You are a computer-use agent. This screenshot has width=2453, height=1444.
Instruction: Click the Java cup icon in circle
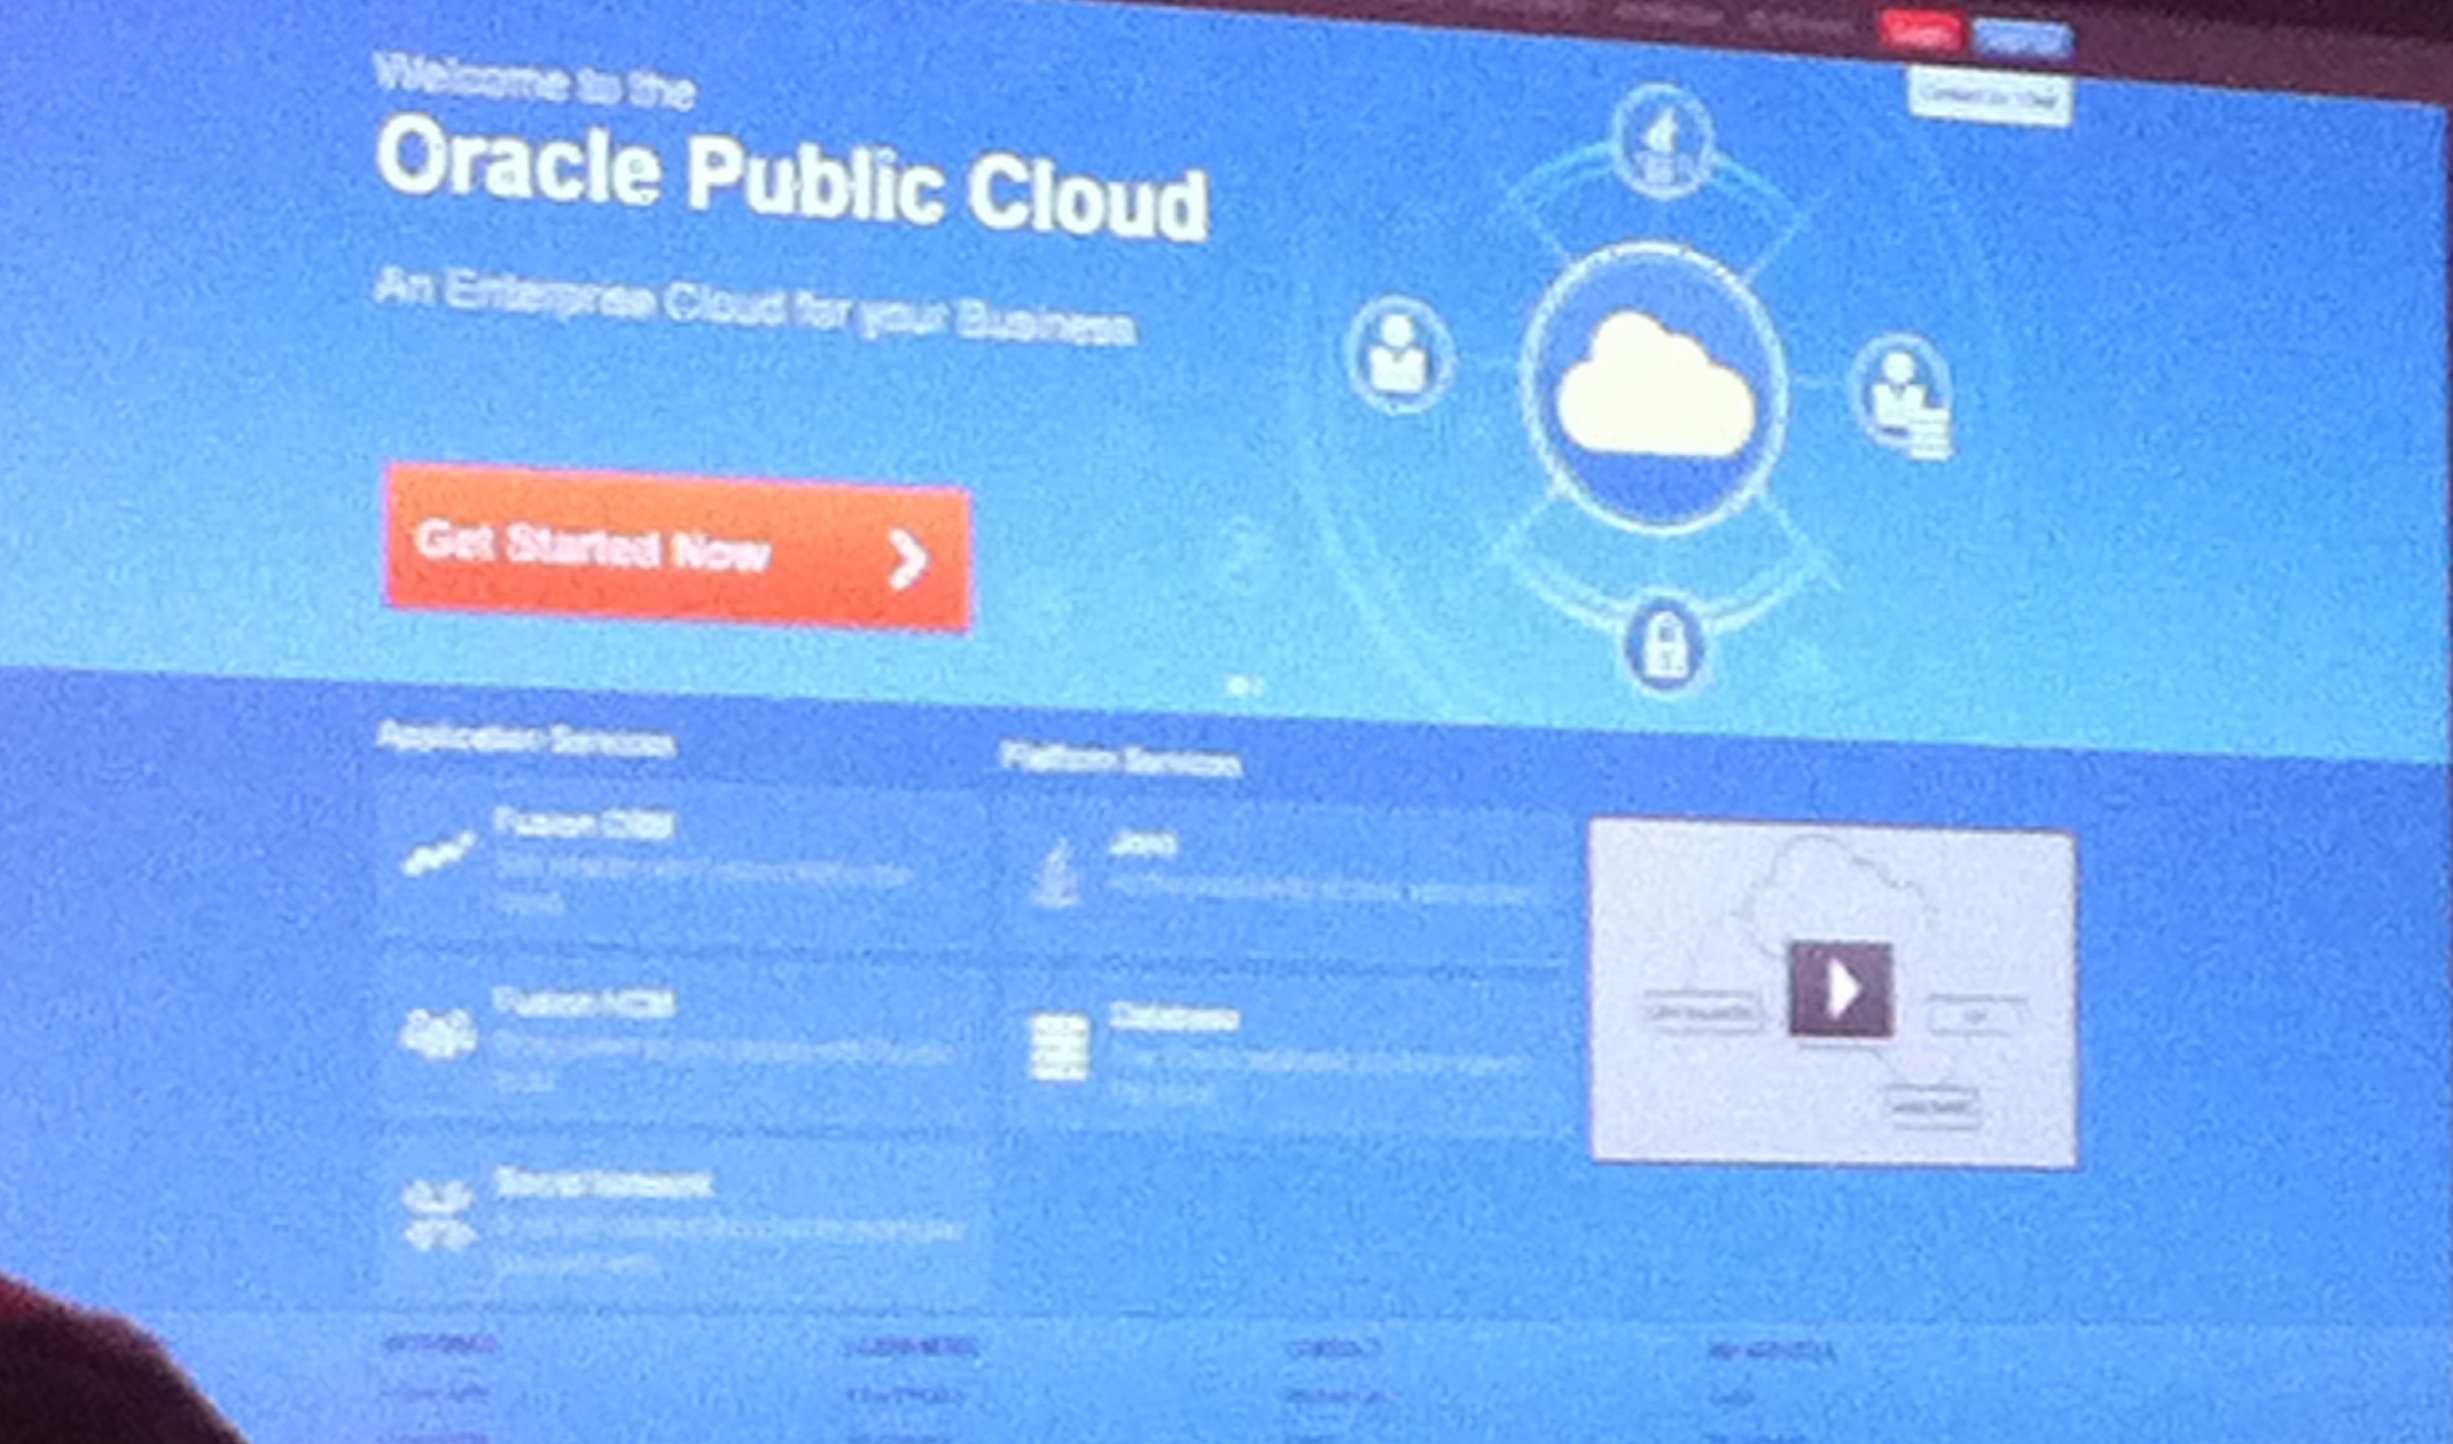(1663, 142)
